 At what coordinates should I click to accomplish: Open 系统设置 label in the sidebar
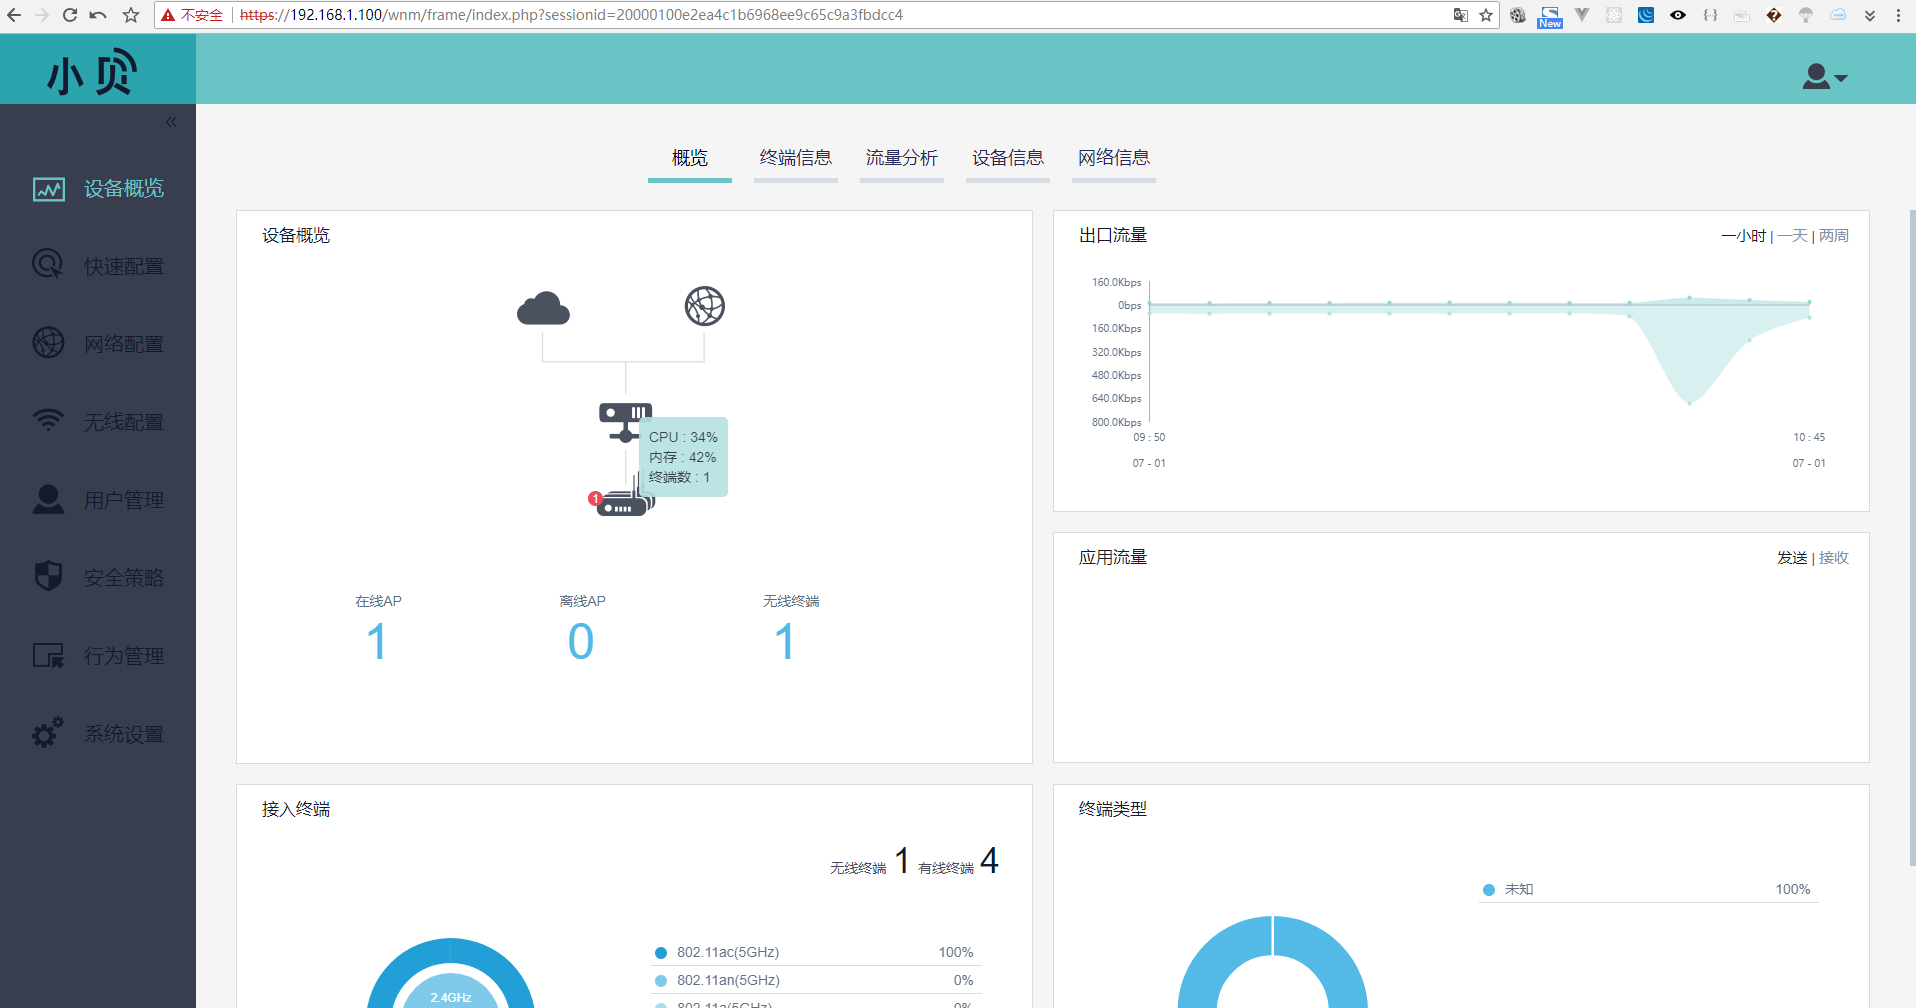click(x=124, y=734)
